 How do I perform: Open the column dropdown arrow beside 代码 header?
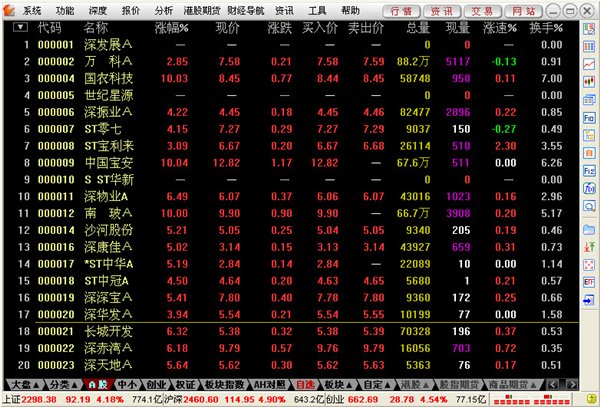coord(20,27)
